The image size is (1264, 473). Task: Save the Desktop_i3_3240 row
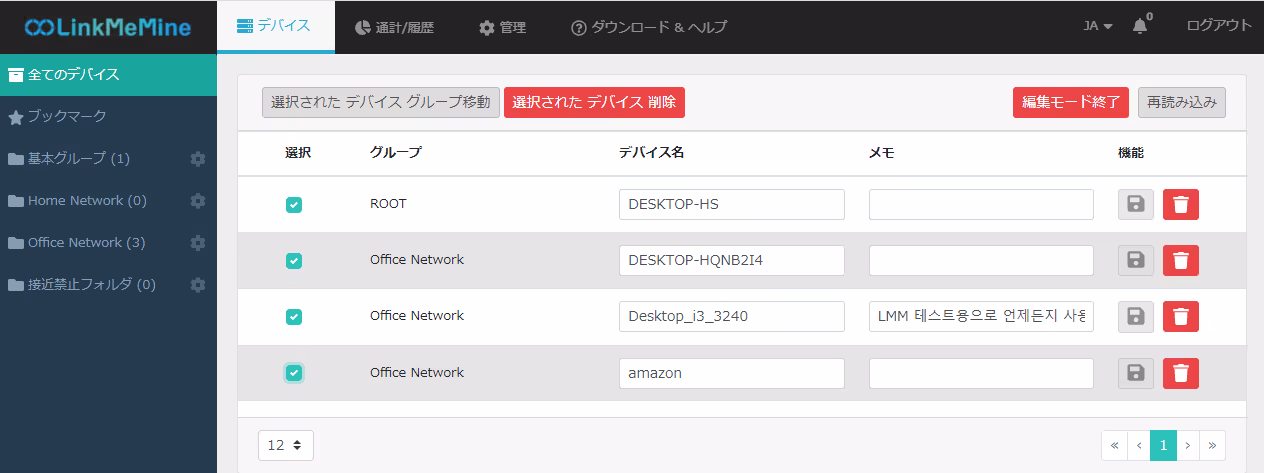[x=1136, y=317]
